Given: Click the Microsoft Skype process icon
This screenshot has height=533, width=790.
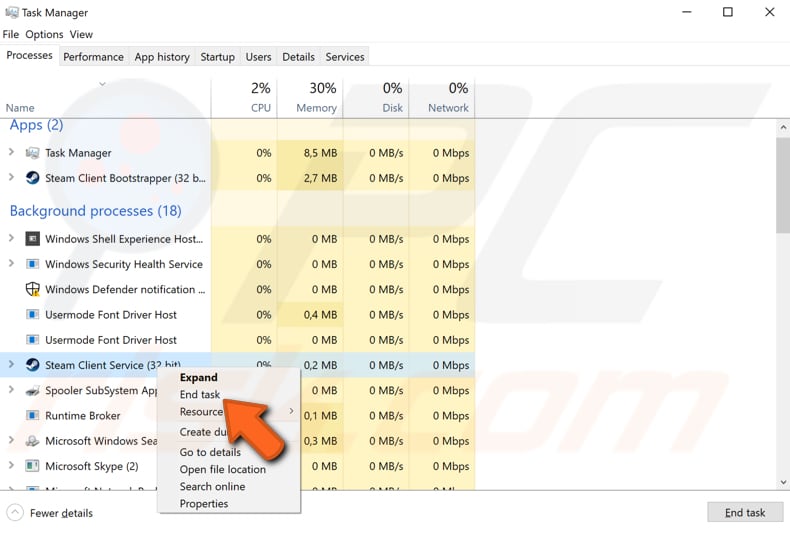Looking at the screenshot, I should click(32, 466).
